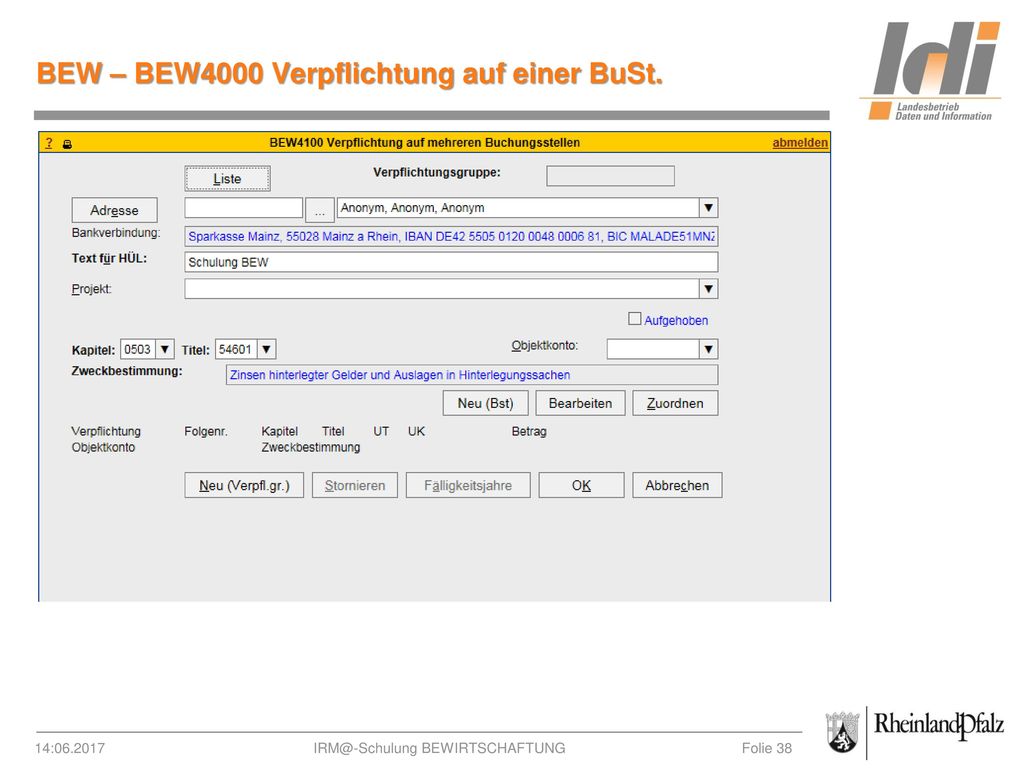Click the Zuordnen button

[x=675, y=403]
